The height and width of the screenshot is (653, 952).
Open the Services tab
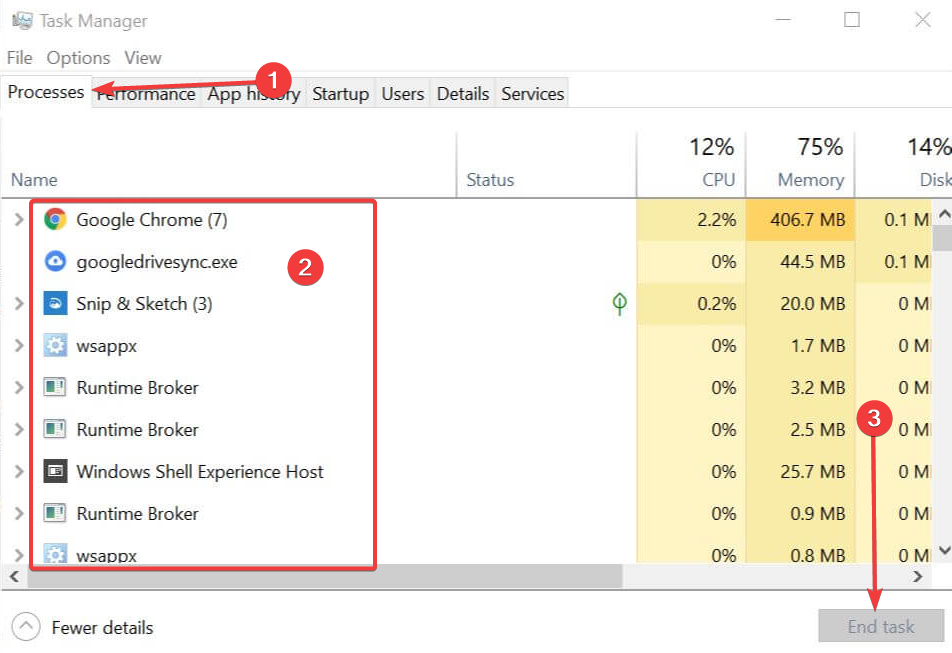click(x=532, y=93)
